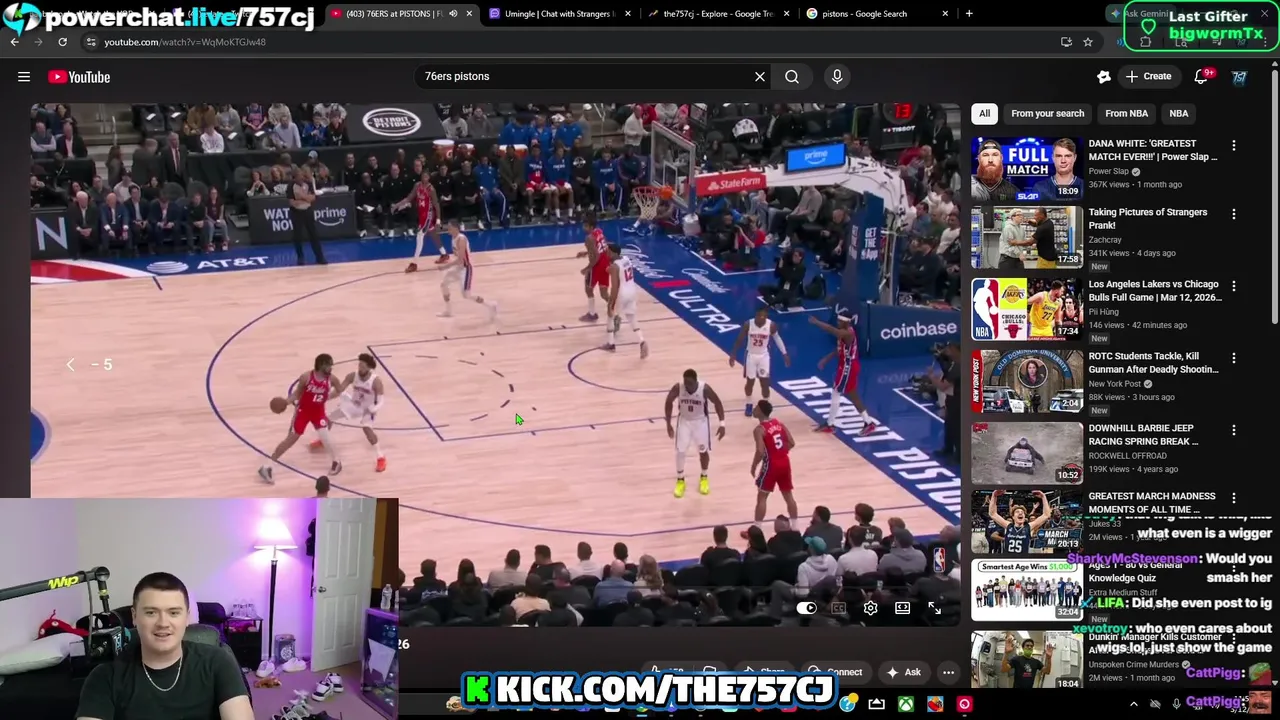Reload the page in browser
The width and height of the screenshot is (1280, 720).
tap(62, 42)
